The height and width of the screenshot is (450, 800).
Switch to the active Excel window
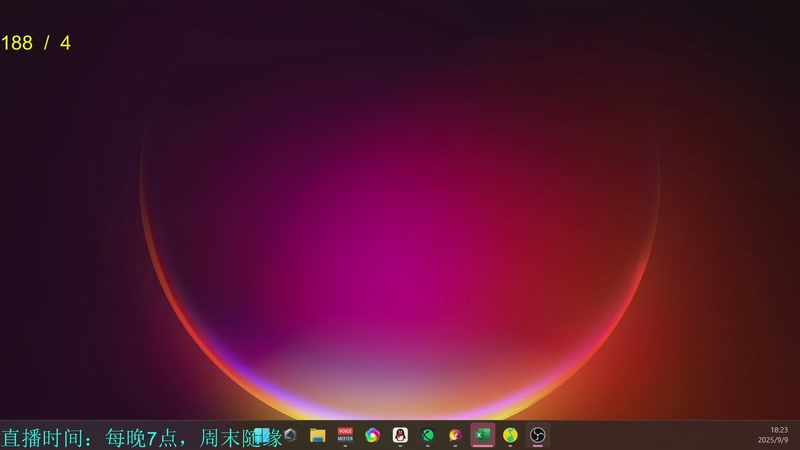483,435
